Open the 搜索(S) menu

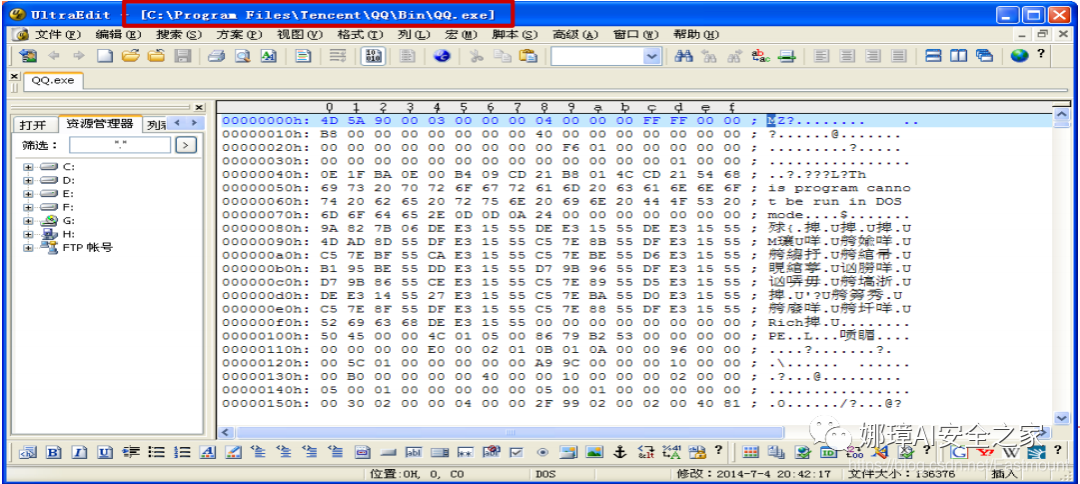click(178, 34)
